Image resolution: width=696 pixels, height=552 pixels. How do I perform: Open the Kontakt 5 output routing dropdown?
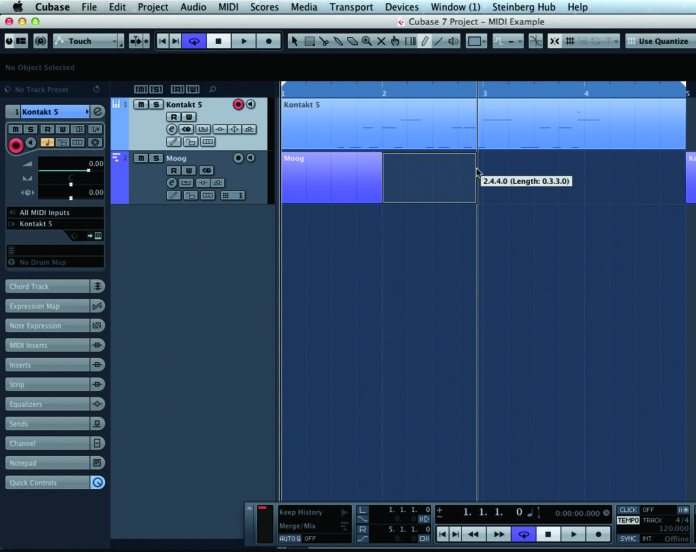coord(55,224)
